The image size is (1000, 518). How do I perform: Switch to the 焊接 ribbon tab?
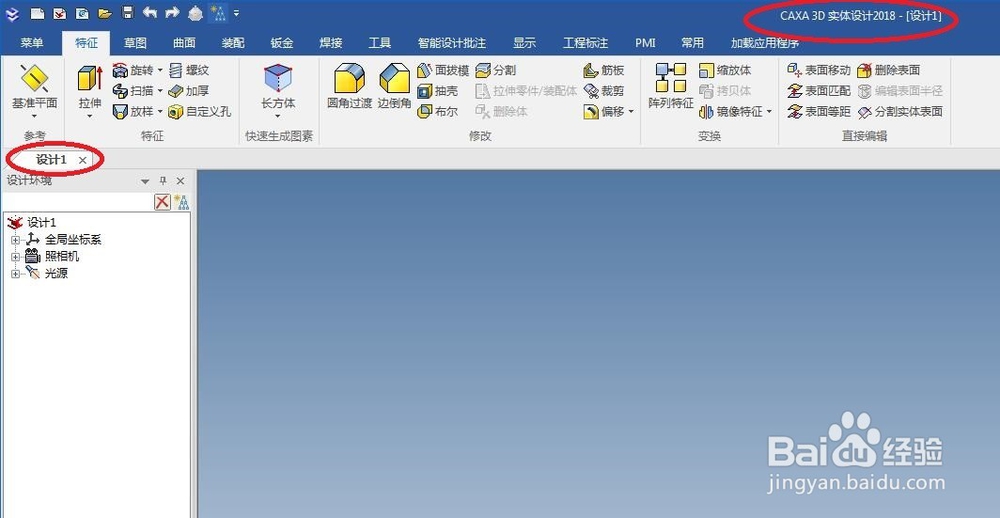pyautogui.click(x=331, y=43)
